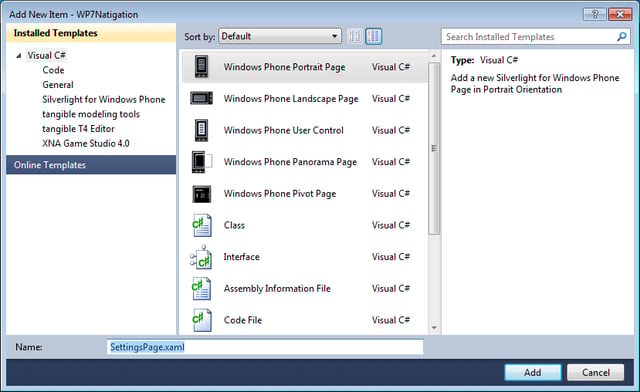Select XNA Game Studio 4.0 category

[86, 144]
